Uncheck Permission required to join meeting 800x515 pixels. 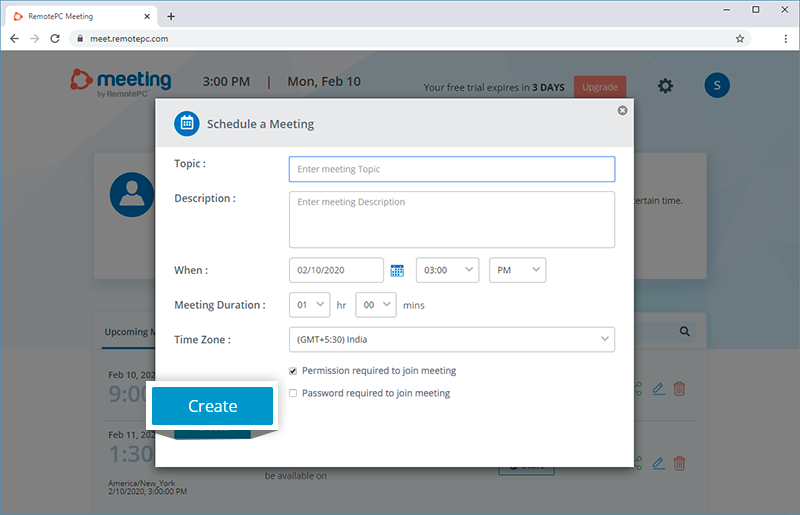(x=293, y=371)
